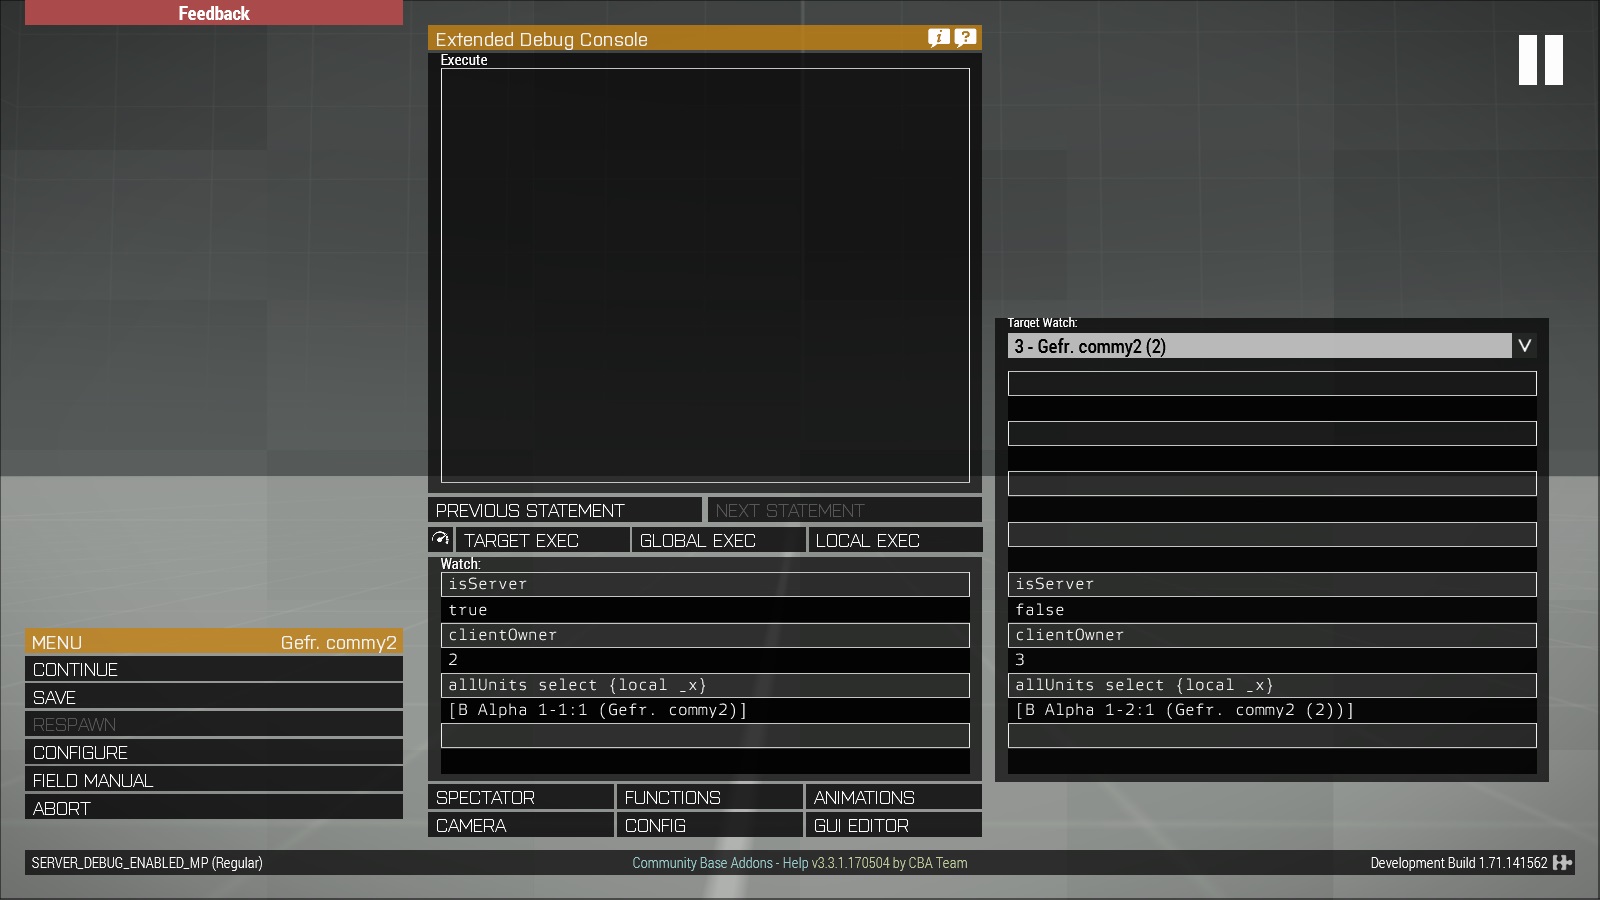The height and width of the screenshot is (900, 1600).
Task: Choose Save in the pause menu
Action: (214, 697)
